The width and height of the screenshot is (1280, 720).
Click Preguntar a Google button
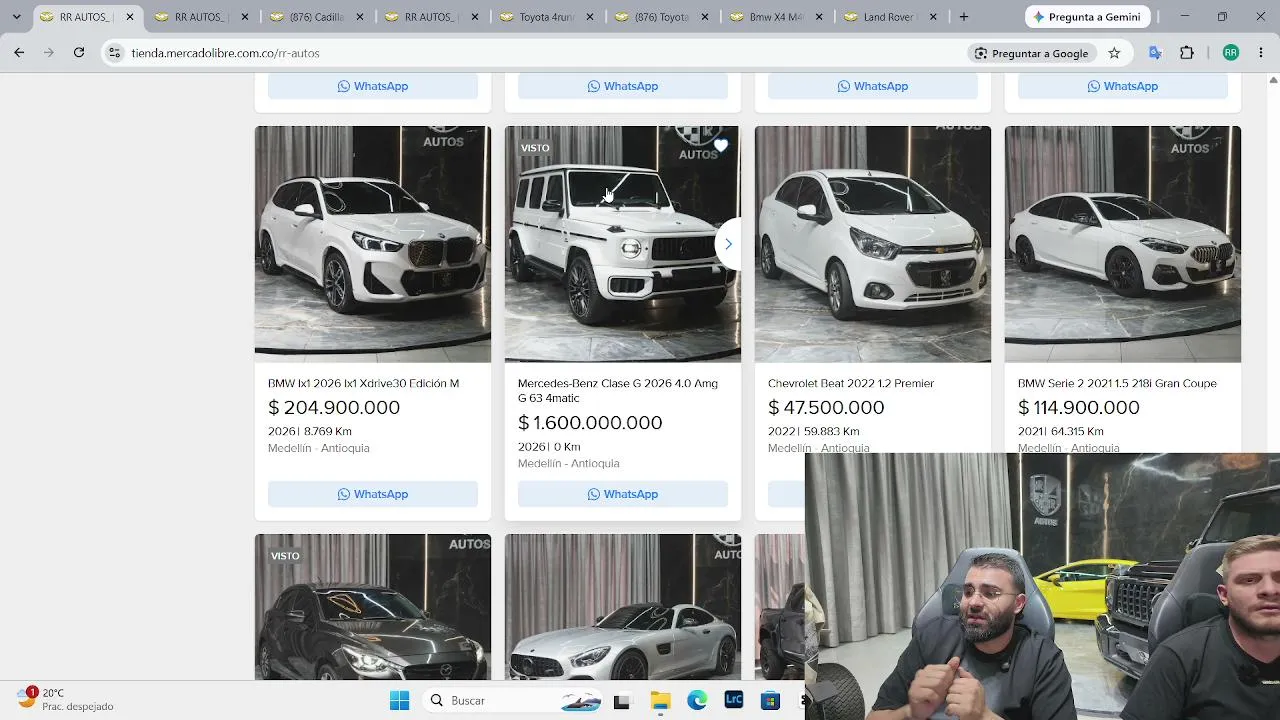coord(1031,53)
